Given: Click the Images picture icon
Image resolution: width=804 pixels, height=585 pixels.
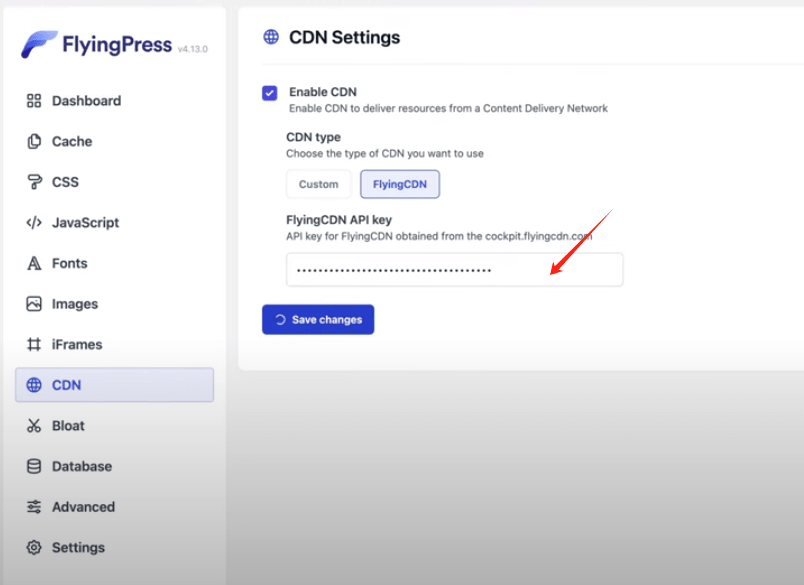Looking at the screenshot, I should [34, 304].
